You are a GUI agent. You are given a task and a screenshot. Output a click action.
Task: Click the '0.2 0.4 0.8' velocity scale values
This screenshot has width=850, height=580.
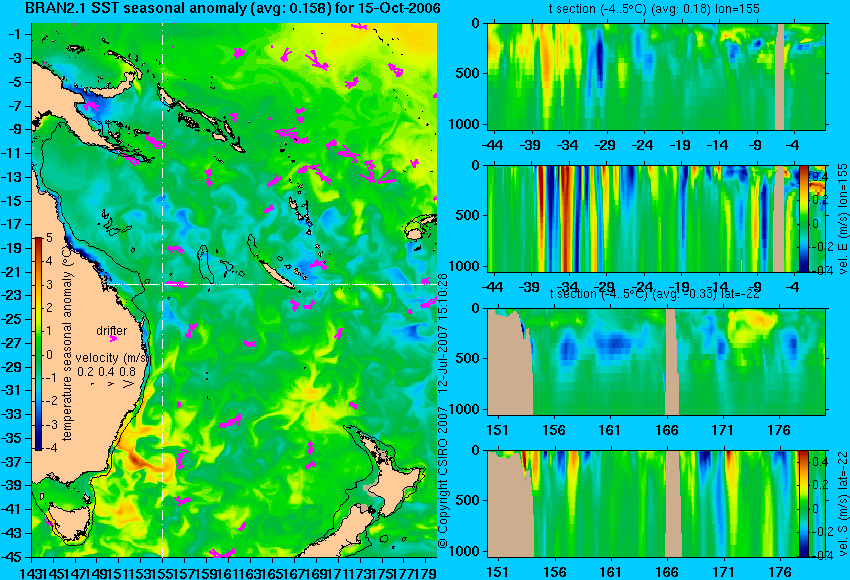pyautogui.click(x=107, y=372)
